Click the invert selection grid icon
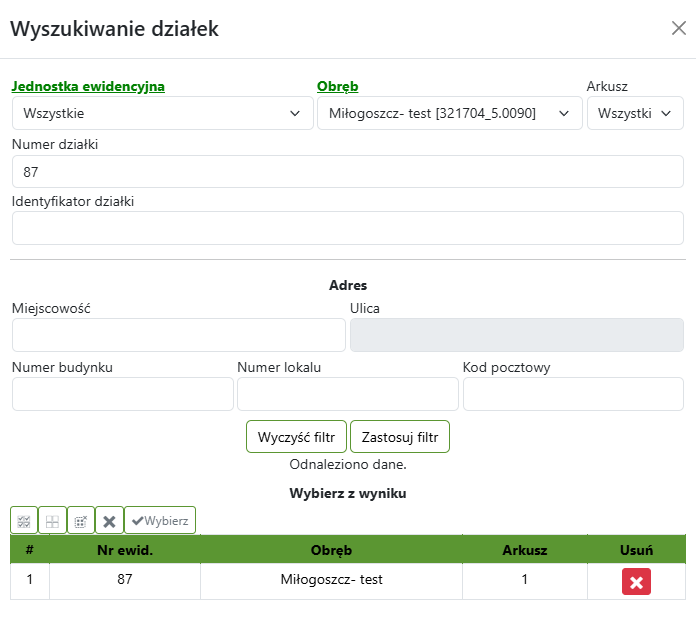The image size is (696, 621). [81, 520]
